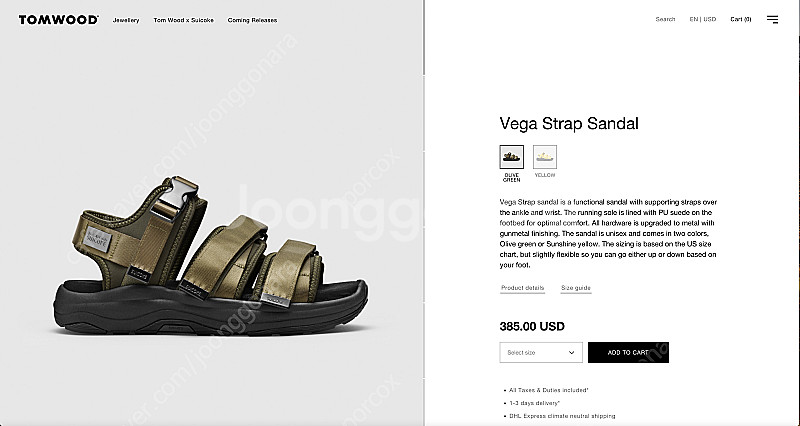Go to Coming Releases
The width and height of the screenshot is (800, 426).
point(253,20)
